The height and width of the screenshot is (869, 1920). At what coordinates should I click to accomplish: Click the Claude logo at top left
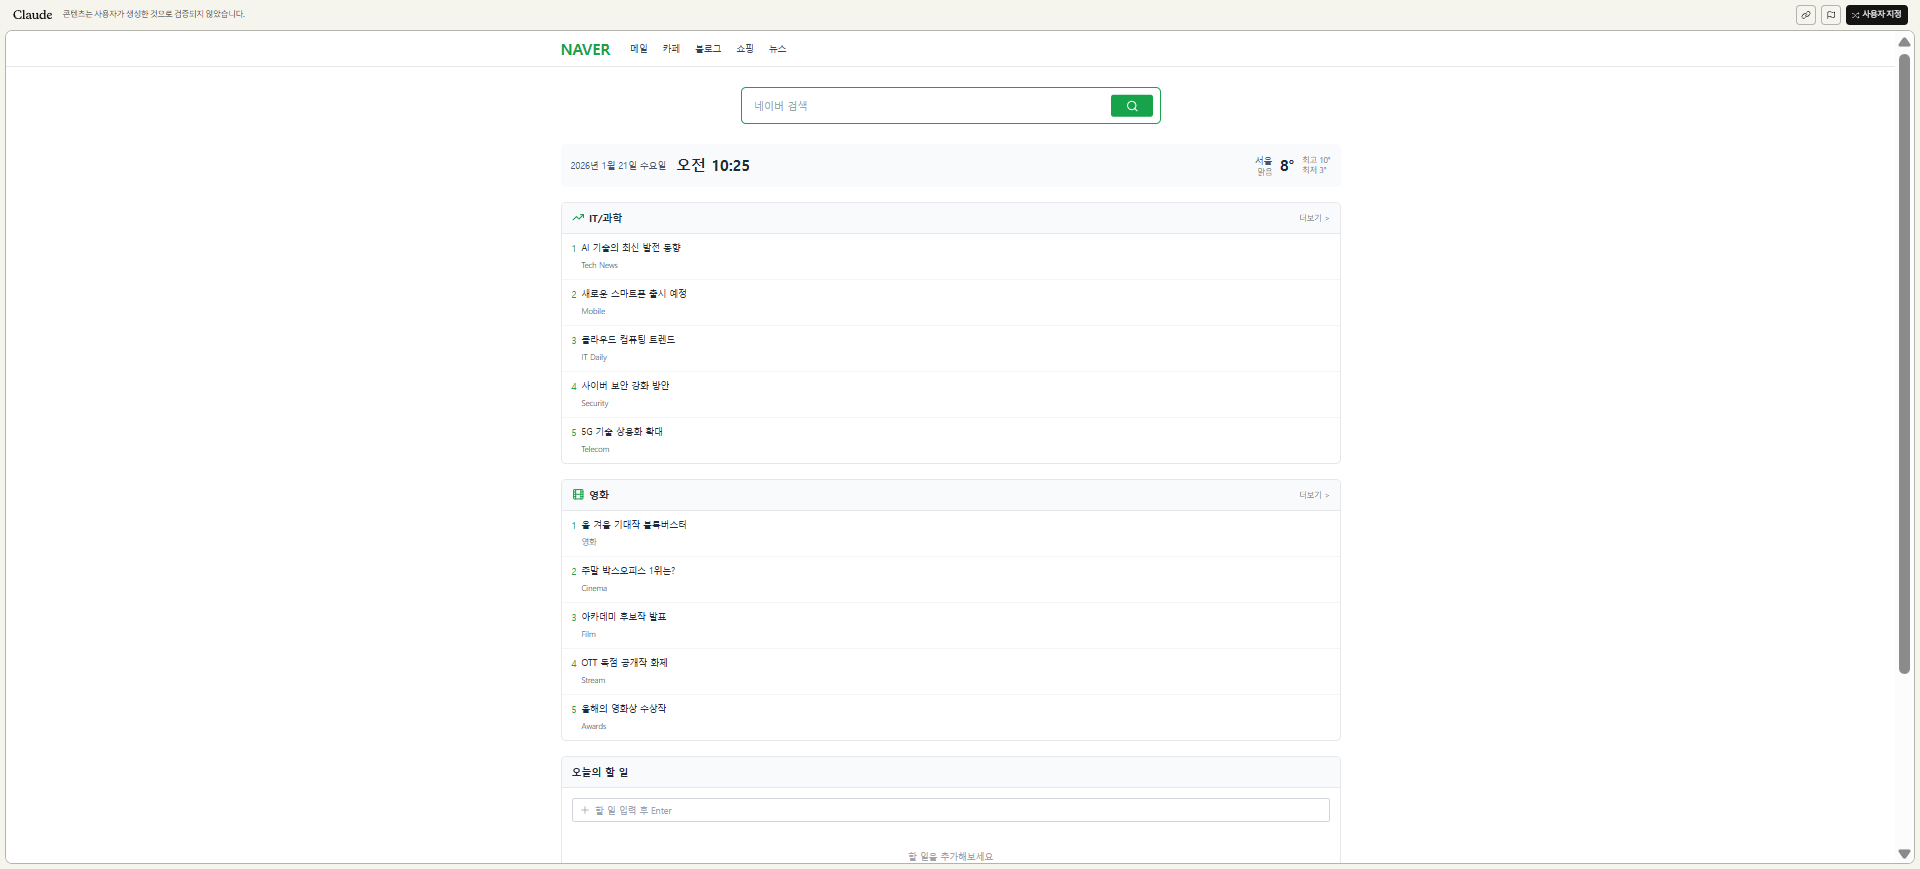point(33,15)
